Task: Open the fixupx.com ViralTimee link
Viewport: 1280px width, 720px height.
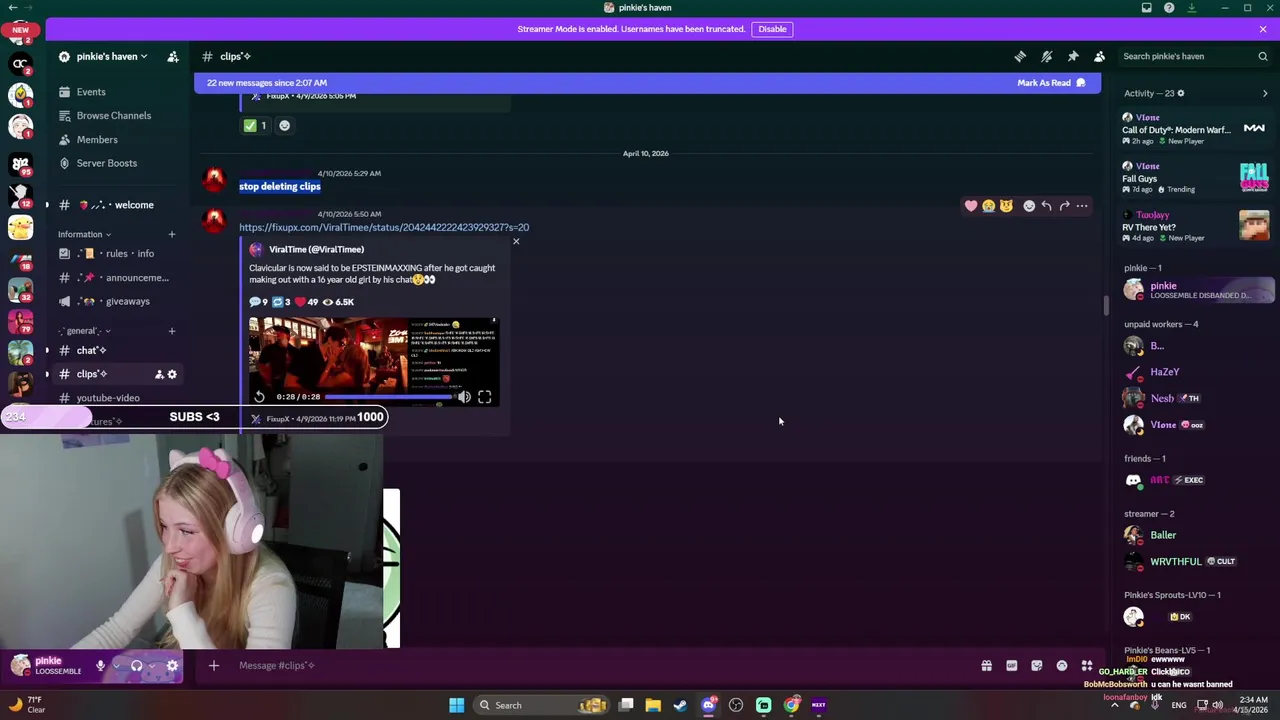Action: pyautogui.click(x=384, y=227)
